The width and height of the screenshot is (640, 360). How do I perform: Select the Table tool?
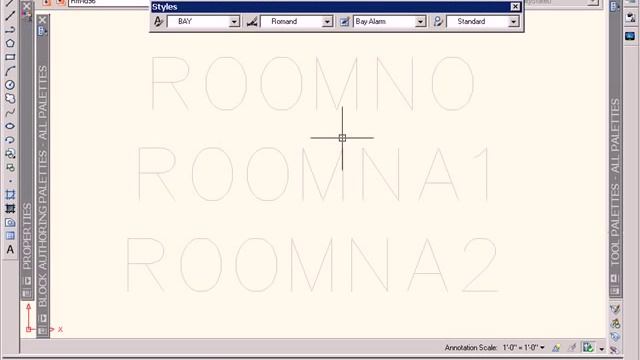point(10,236)
